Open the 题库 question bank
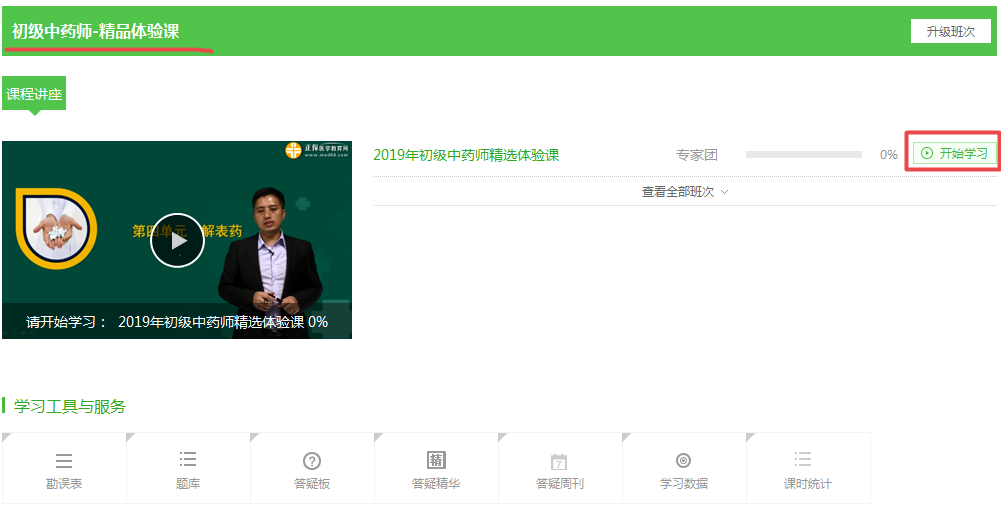 (x=188, y=469)
